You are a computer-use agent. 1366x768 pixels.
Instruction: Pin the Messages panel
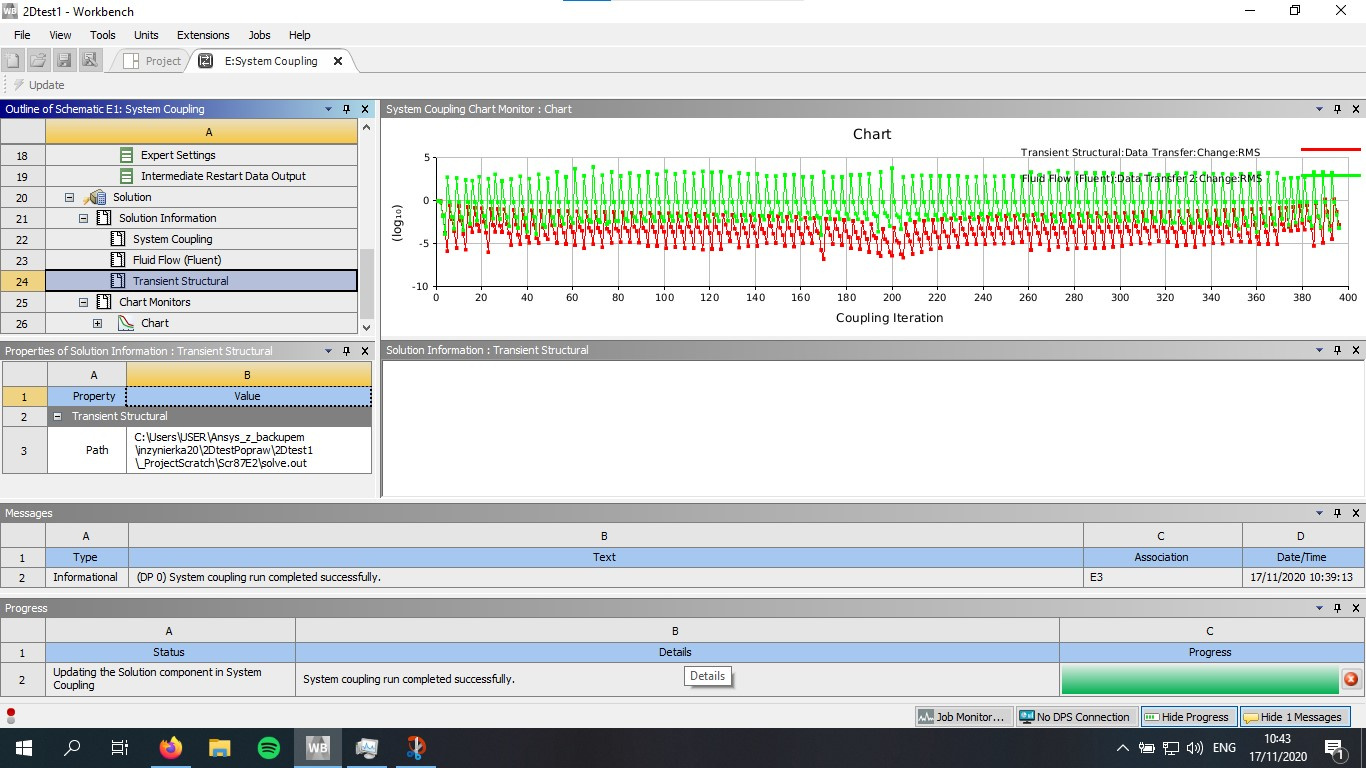1337,513
